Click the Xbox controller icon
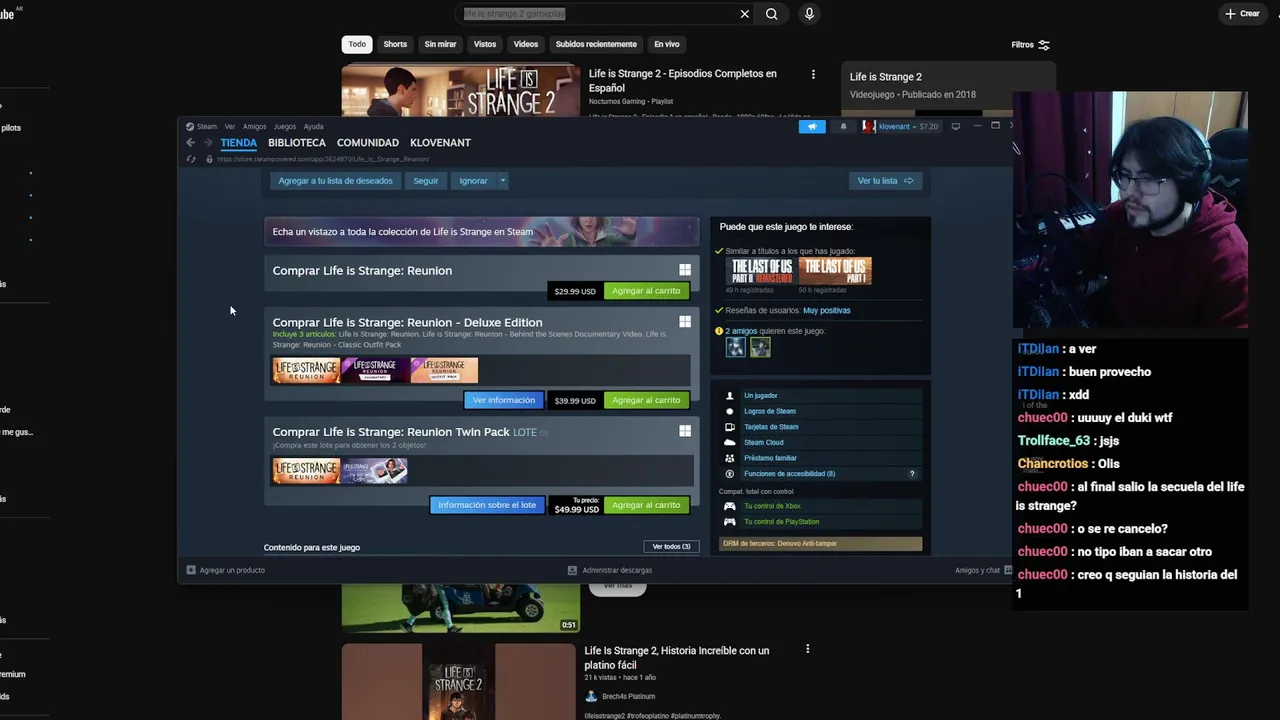1280x720 pixels. tap(730, 506)
